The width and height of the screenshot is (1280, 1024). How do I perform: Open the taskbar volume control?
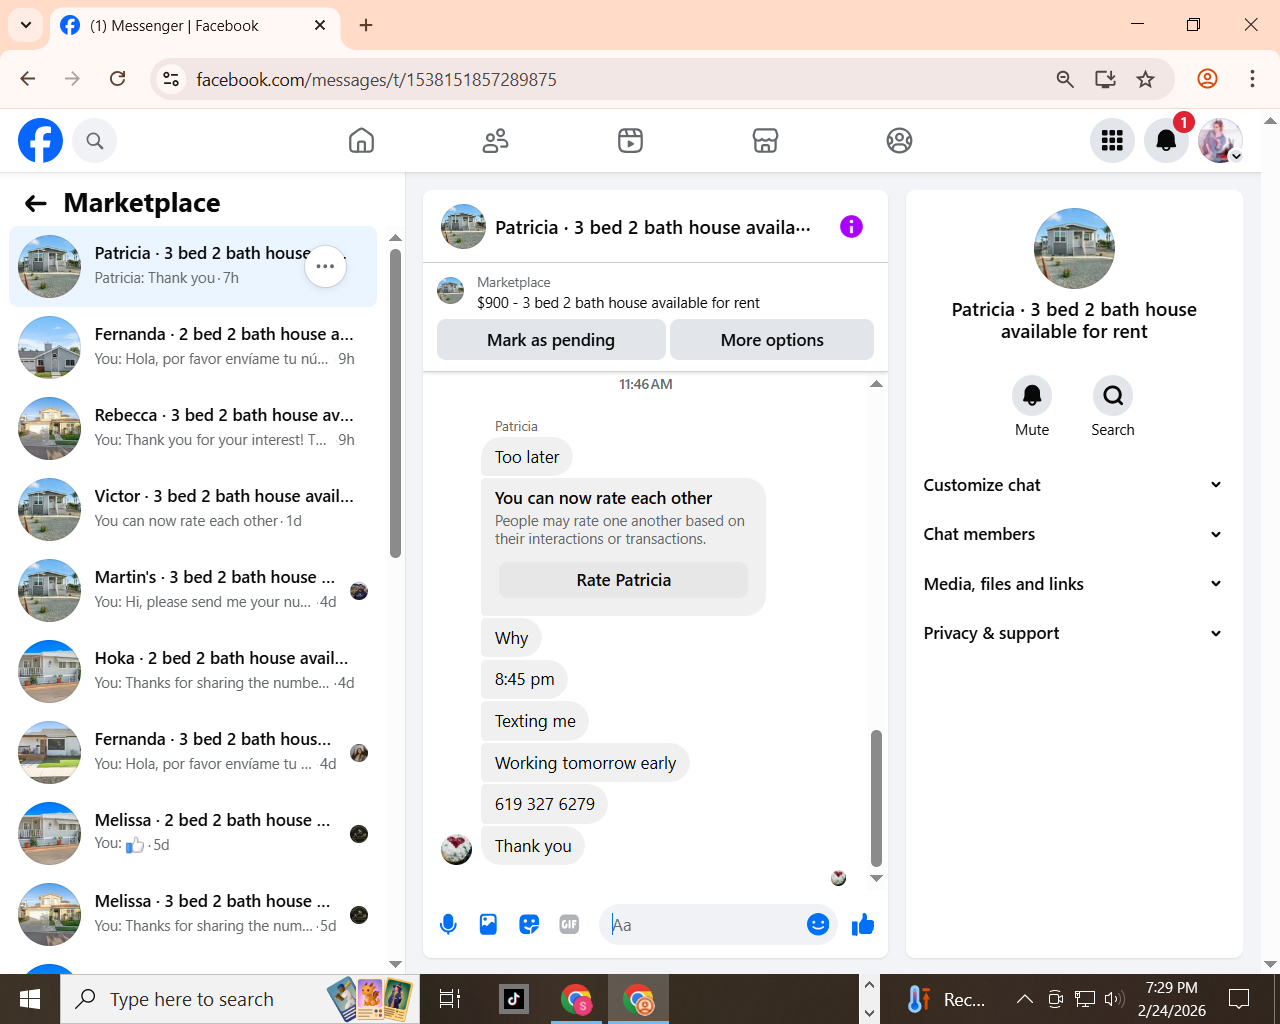click(x=1114, y=999)
